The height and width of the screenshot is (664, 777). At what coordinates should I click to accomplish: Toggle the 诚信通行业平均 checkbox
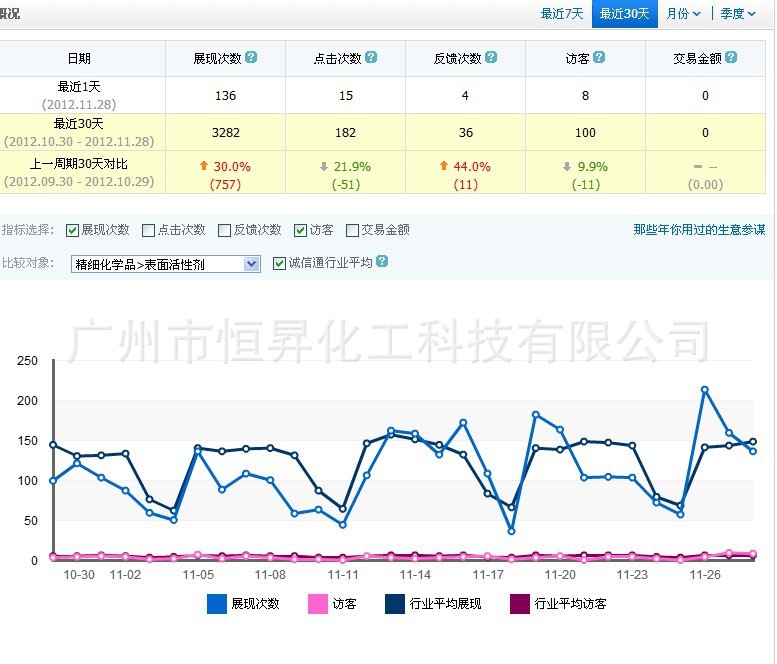pos(279,263)
